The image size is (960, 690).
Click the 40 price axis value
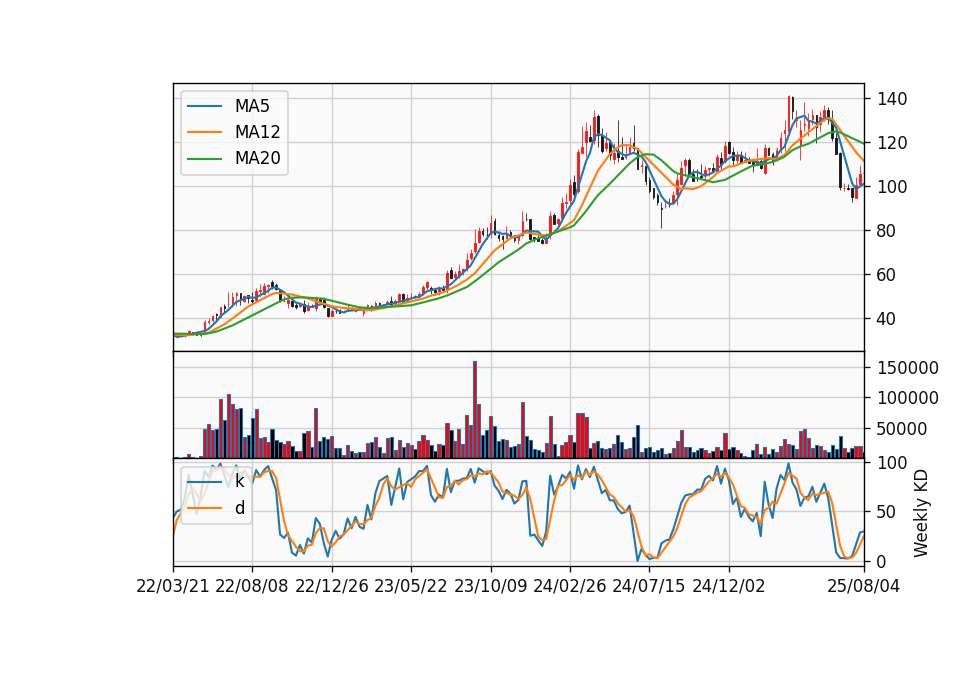coord(887,320)
